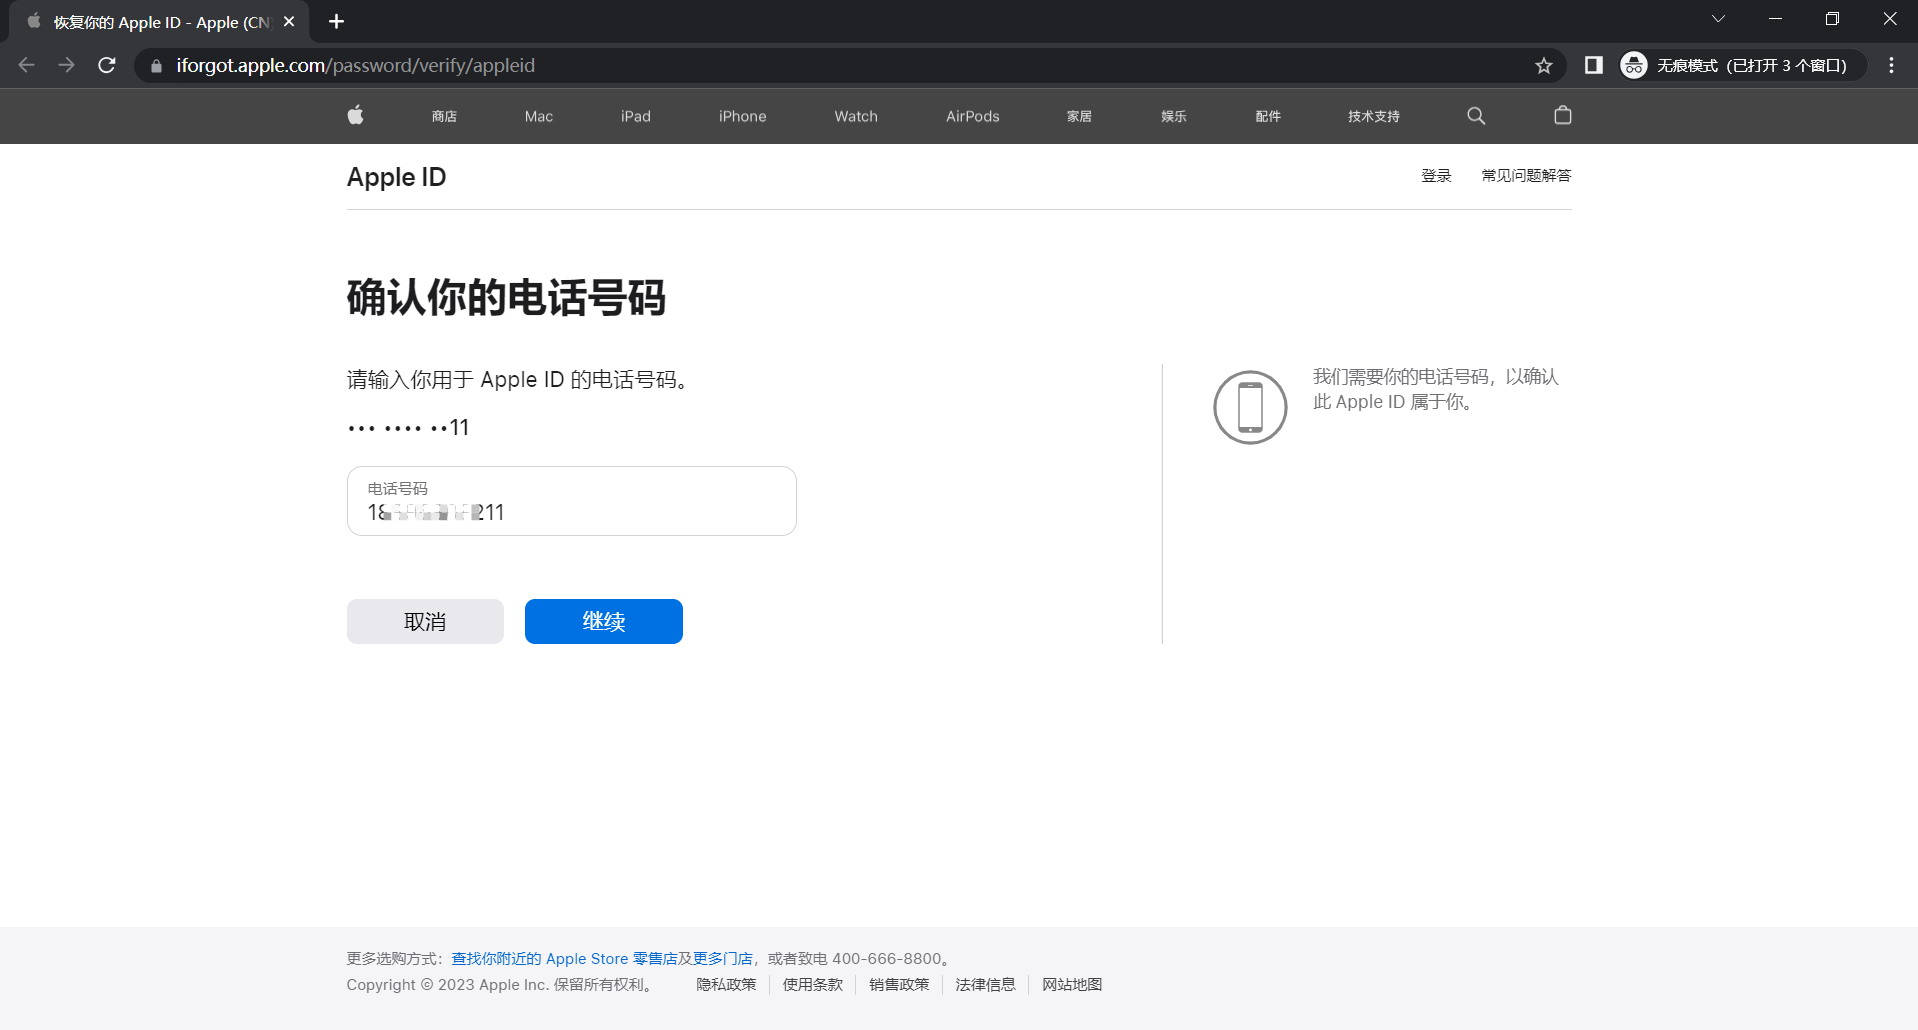The image size is (1918, 1030).
Task: Click the masked number ending in 11
Action: click(x=408, y=428)
